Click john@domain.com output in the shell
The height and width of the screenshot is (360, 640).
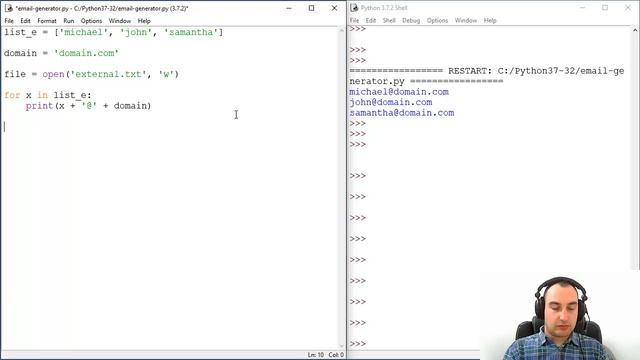coord(391,102)
